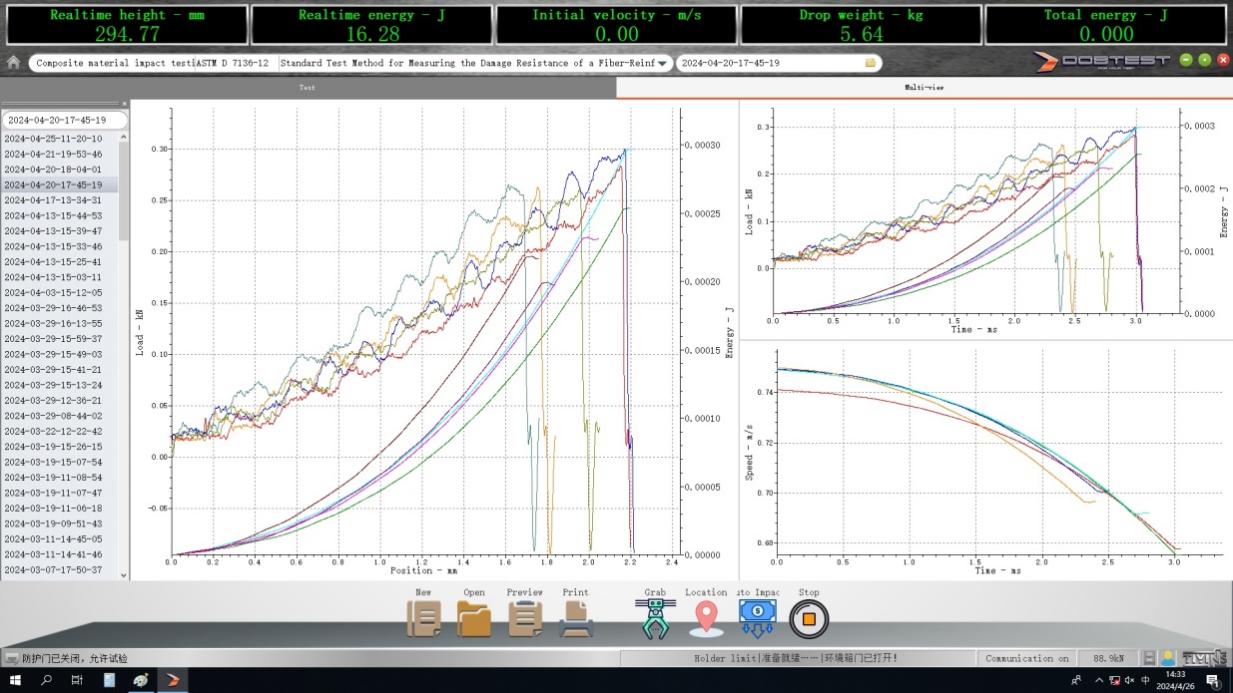Select record 2024-04-25-11-20-10
The height and width of the screenshot is (693, 1233).
(x=60, y=139)
